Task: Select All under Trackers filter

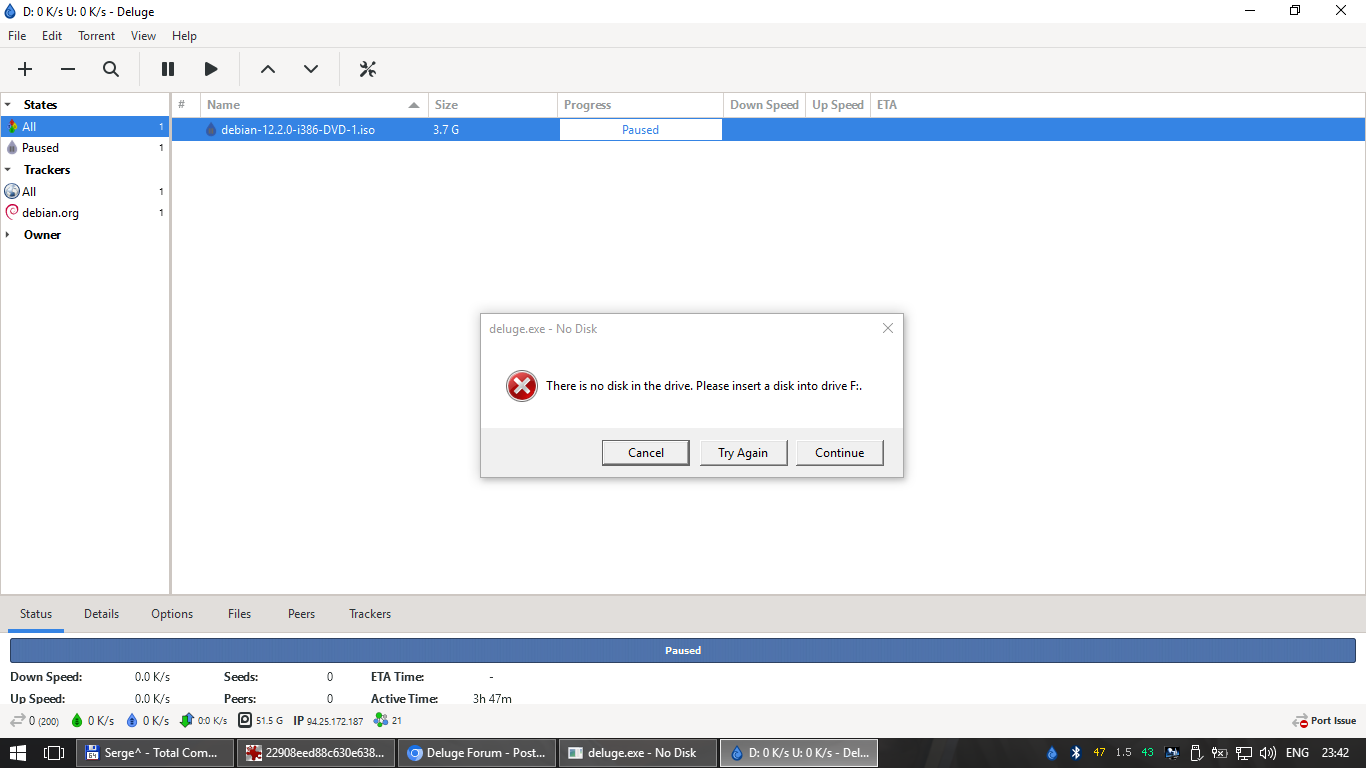Action: [x=84, y=192]
